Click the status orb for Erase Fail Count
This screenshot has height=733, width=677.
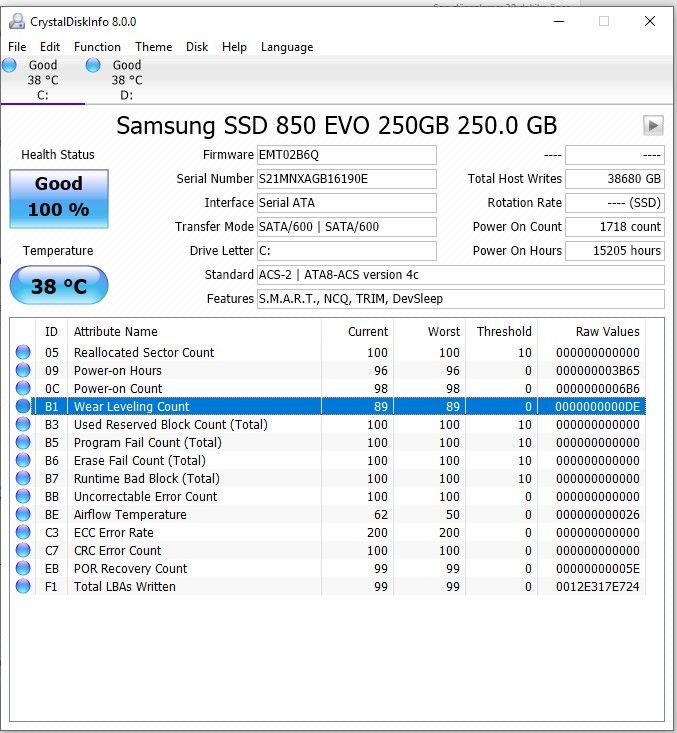[x=23, y=460]
